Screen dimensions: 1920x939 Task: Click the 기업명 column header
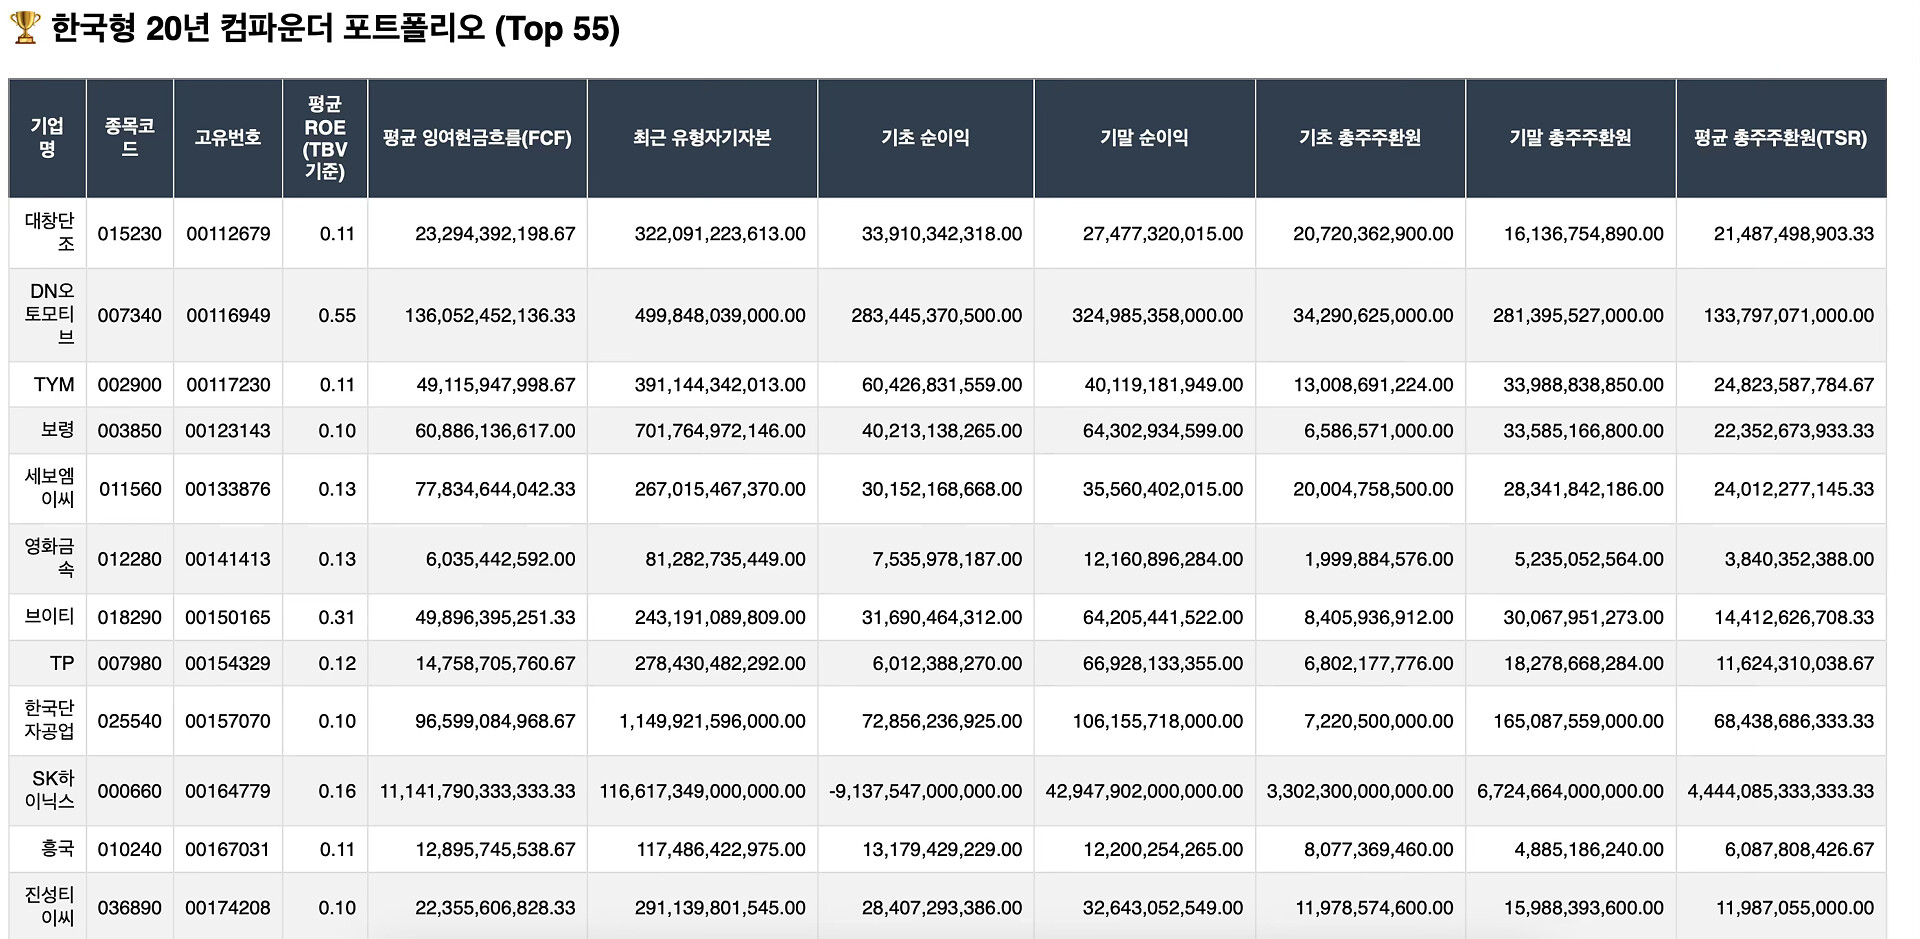pos(47,138)
